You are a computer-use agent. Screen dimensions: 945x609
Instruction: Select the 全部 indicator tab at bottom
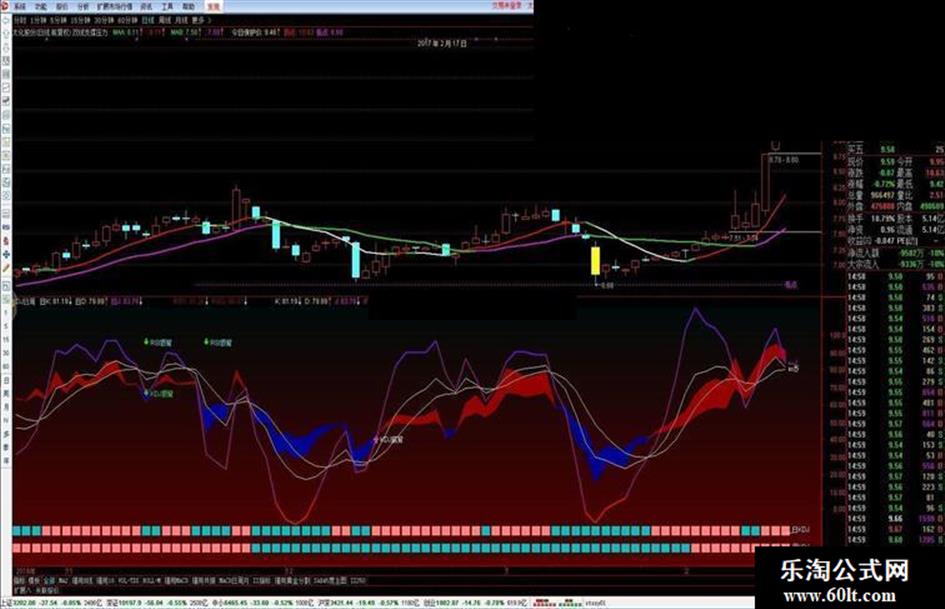point(49,581)
